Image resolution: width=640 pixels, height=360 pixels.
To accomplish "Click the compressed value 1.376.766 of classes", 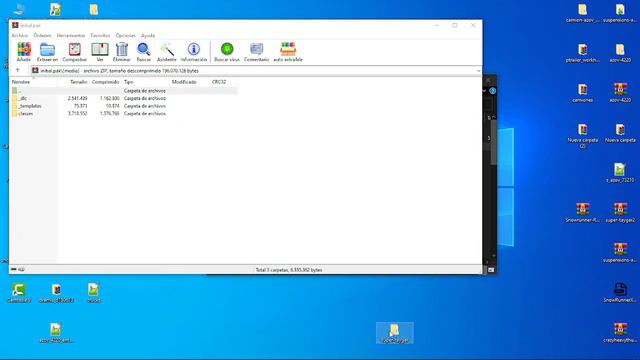I will pos(109,113).
